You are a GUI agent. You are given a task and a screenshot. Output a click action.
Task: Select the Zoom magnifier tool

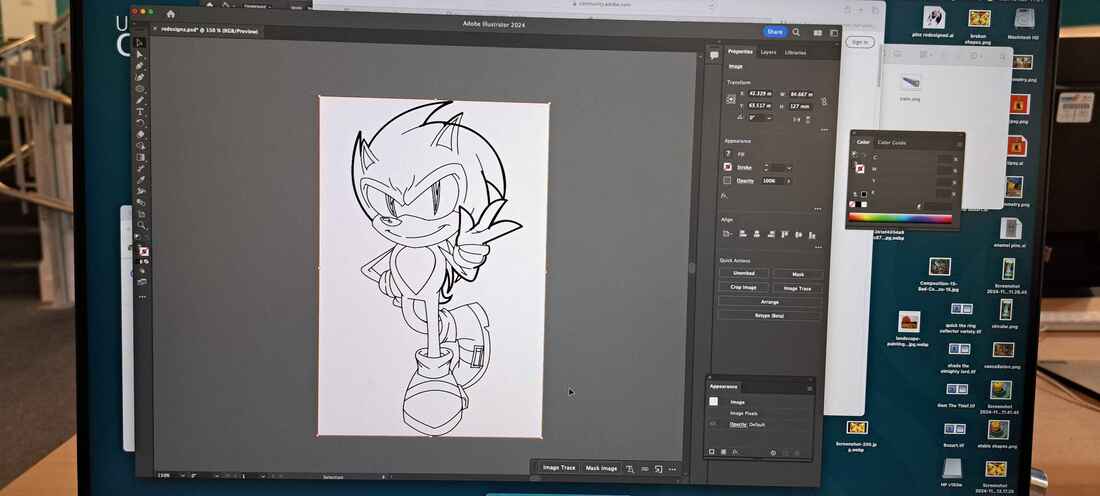[x=141, y=224]
